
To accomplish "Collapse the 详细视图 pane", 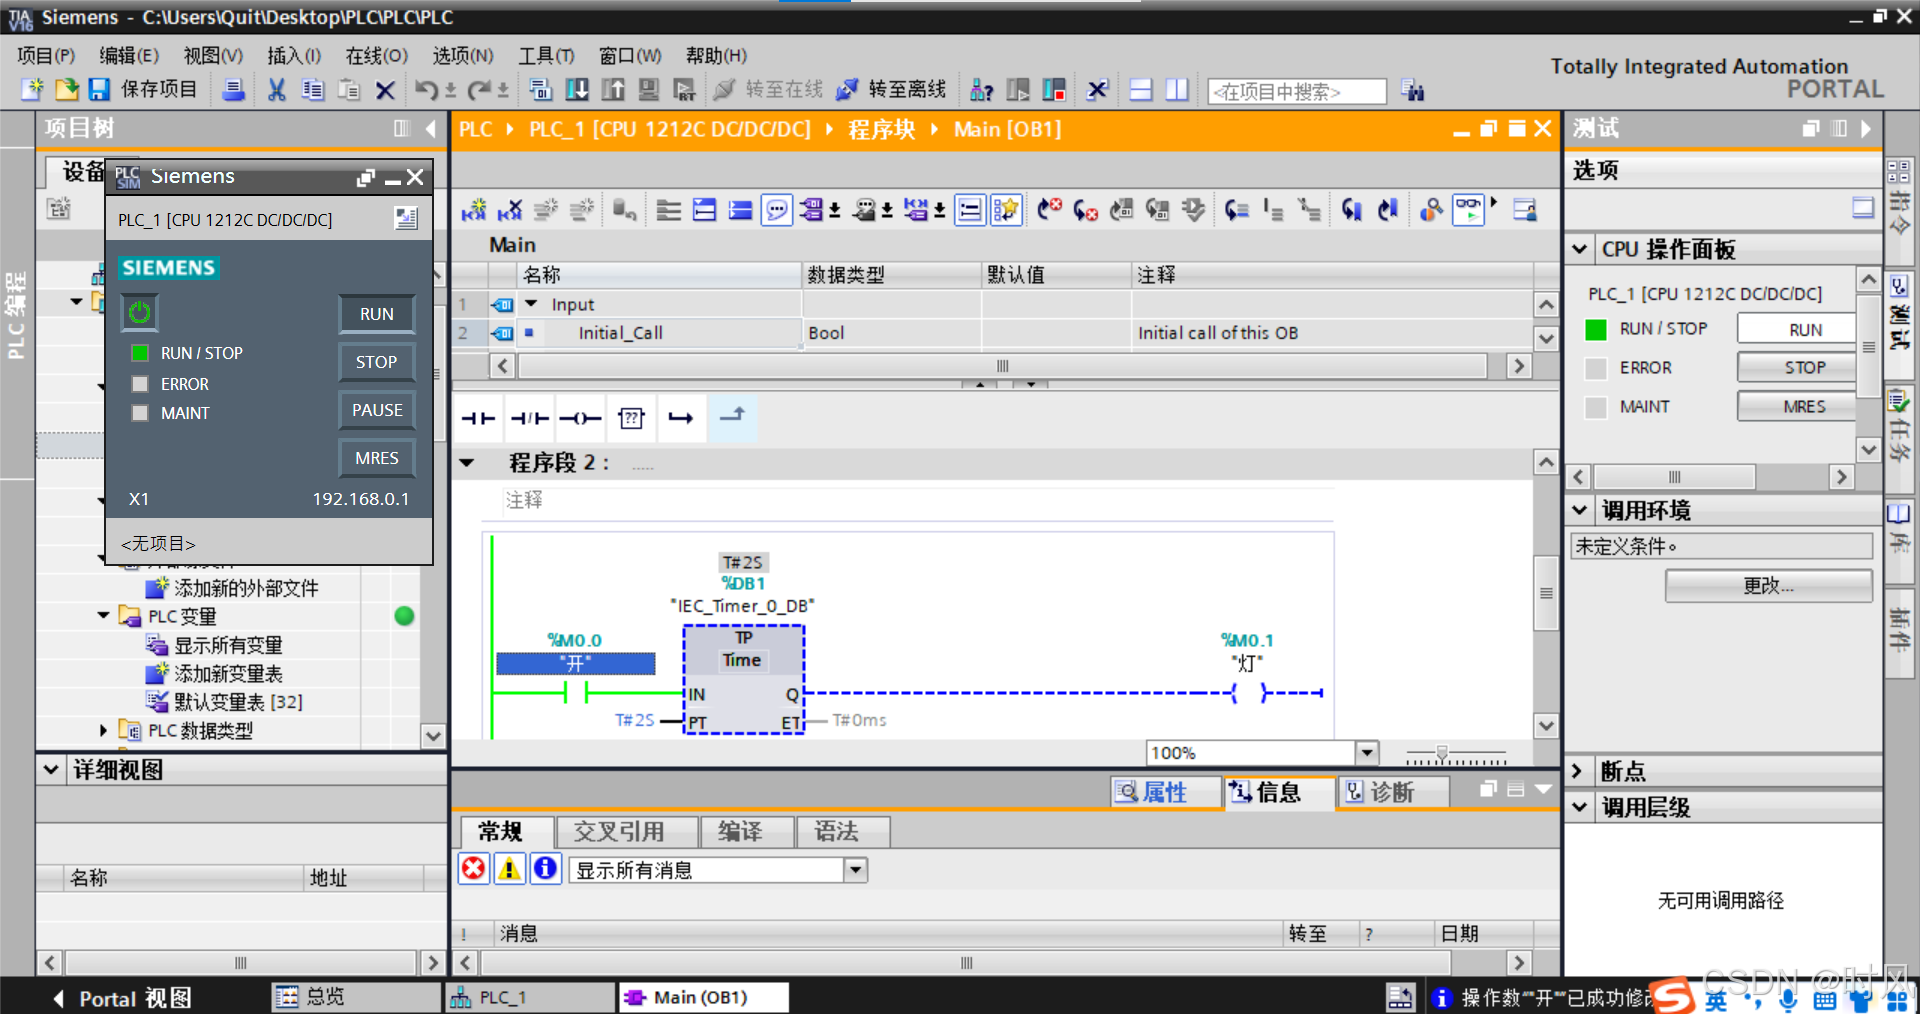I will tap(51, 770).
